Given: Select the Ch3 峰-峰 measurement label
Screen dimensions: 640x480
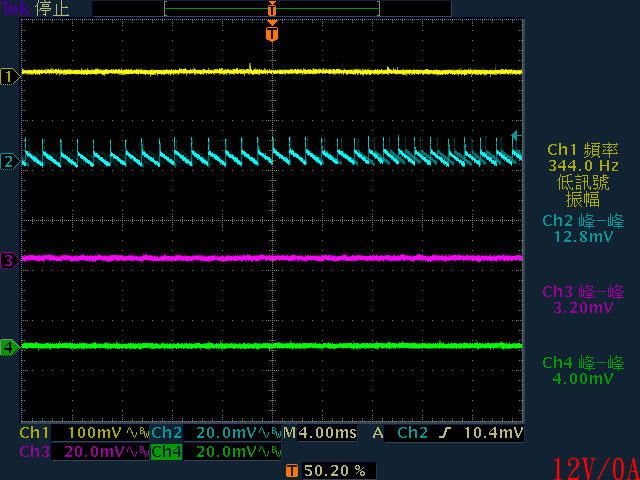Looking at the screenshot, I should click(x=583, y=292).
